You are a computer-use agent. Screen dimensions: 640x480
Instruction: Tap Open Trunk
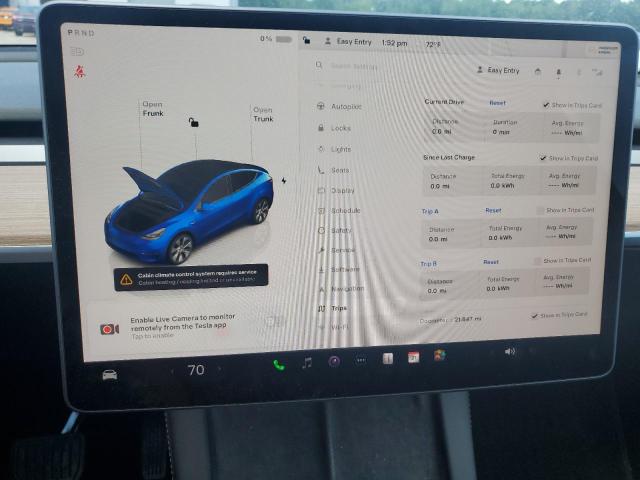click(x=263, y=114)
